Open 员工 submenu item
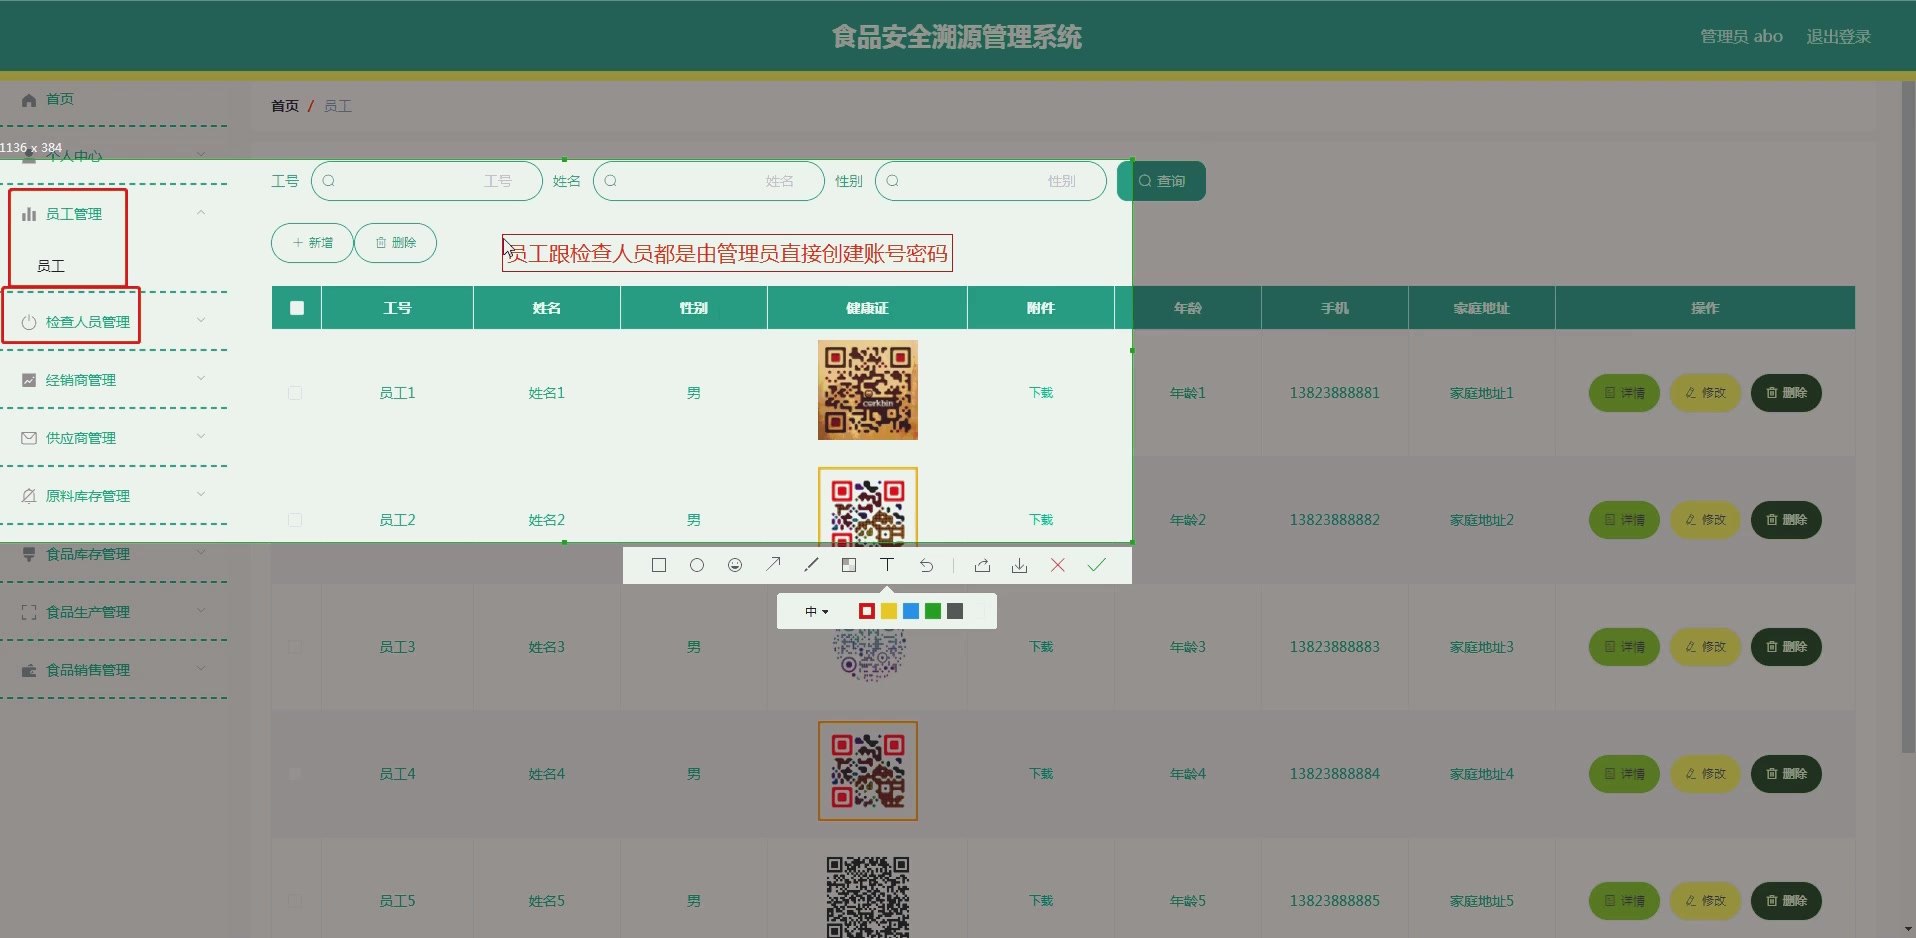The width and height of the screenshot is (1916, 938). pyautogui.click(x=51, y=266)
